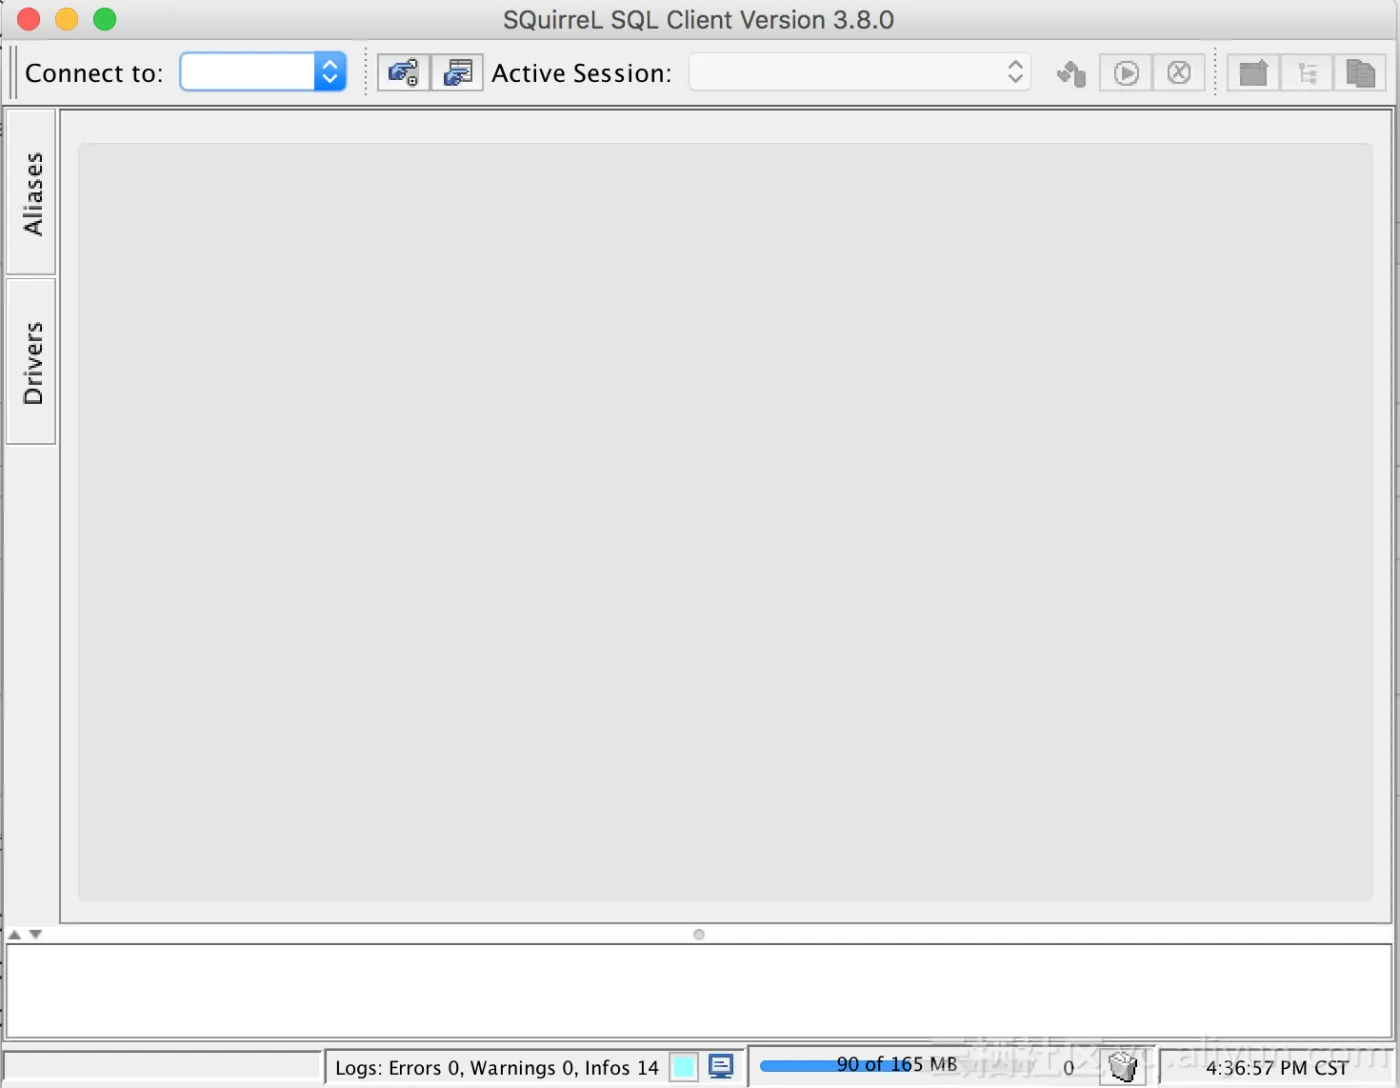1400x1088 pixels.
Task: Click the cyan log-level status square icon
Action: (684, 1067)
